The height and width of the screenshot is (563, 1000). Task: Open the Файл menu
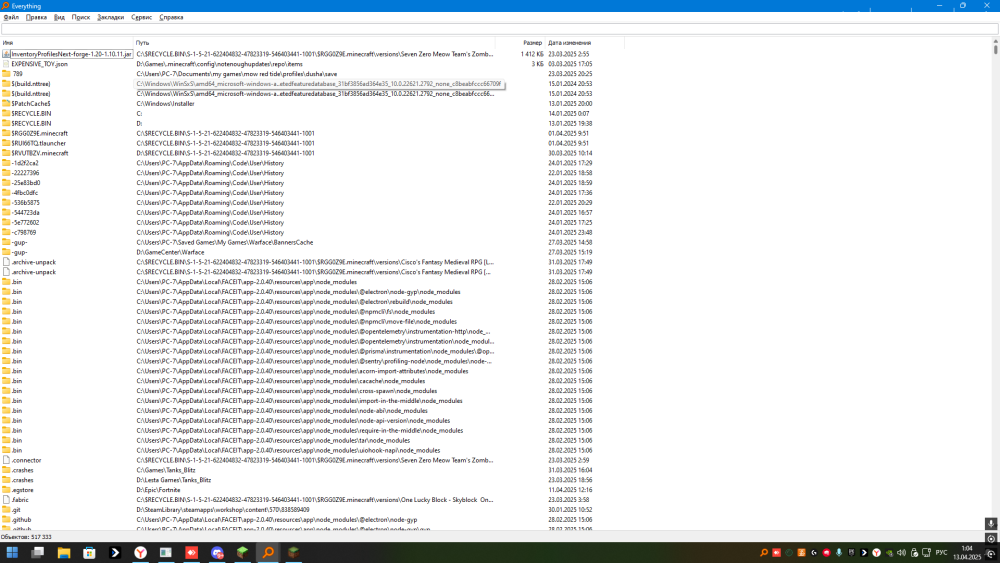coord(11,17)
